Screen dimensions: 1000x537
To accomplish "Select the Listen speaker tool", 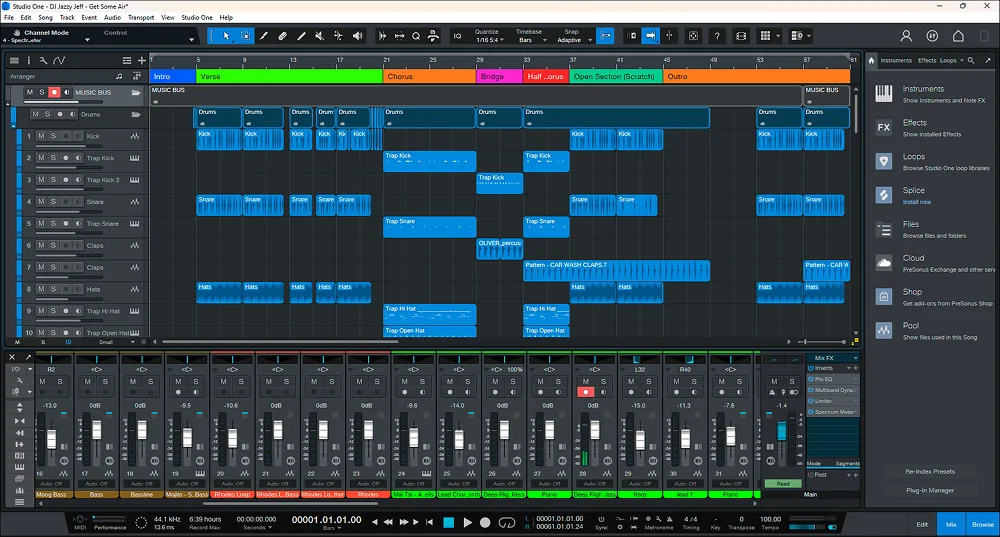I will tap(357, 36).
